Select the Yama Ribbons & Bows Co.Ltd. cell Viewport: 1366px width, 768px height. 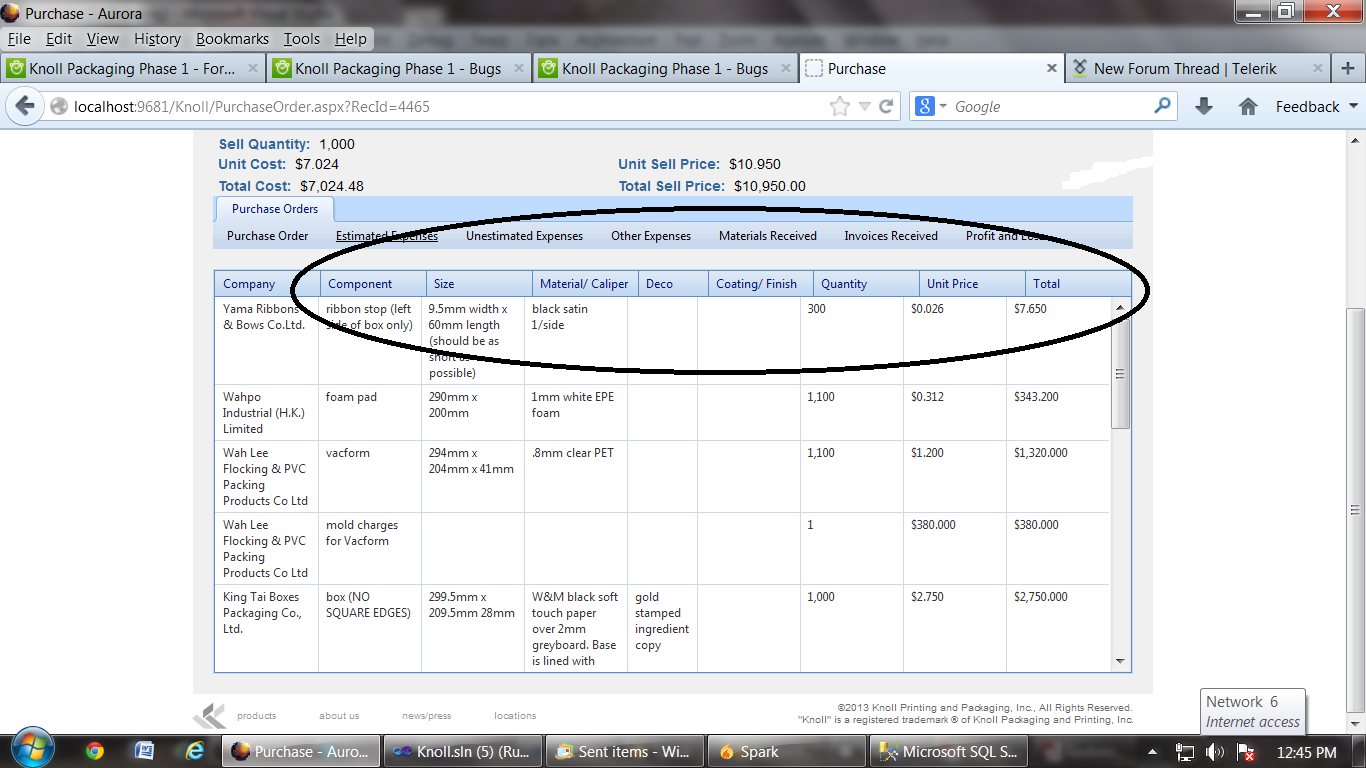click(267, 341)
